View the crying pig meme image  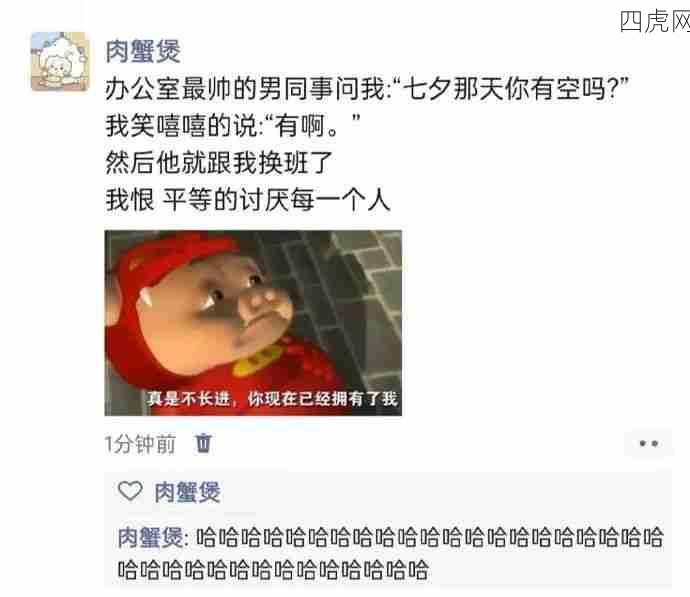[x=253, y=322]
